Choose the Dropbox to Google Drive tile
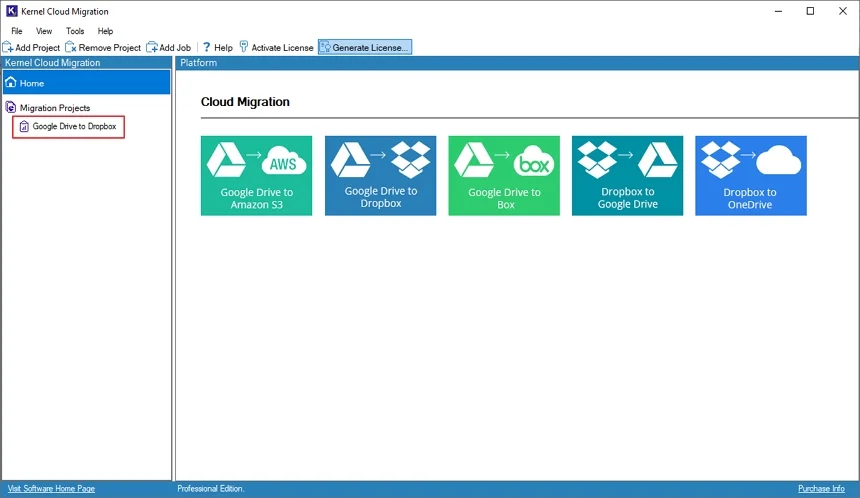The height and width of the screenshot is (498, 860). [627, 176]
